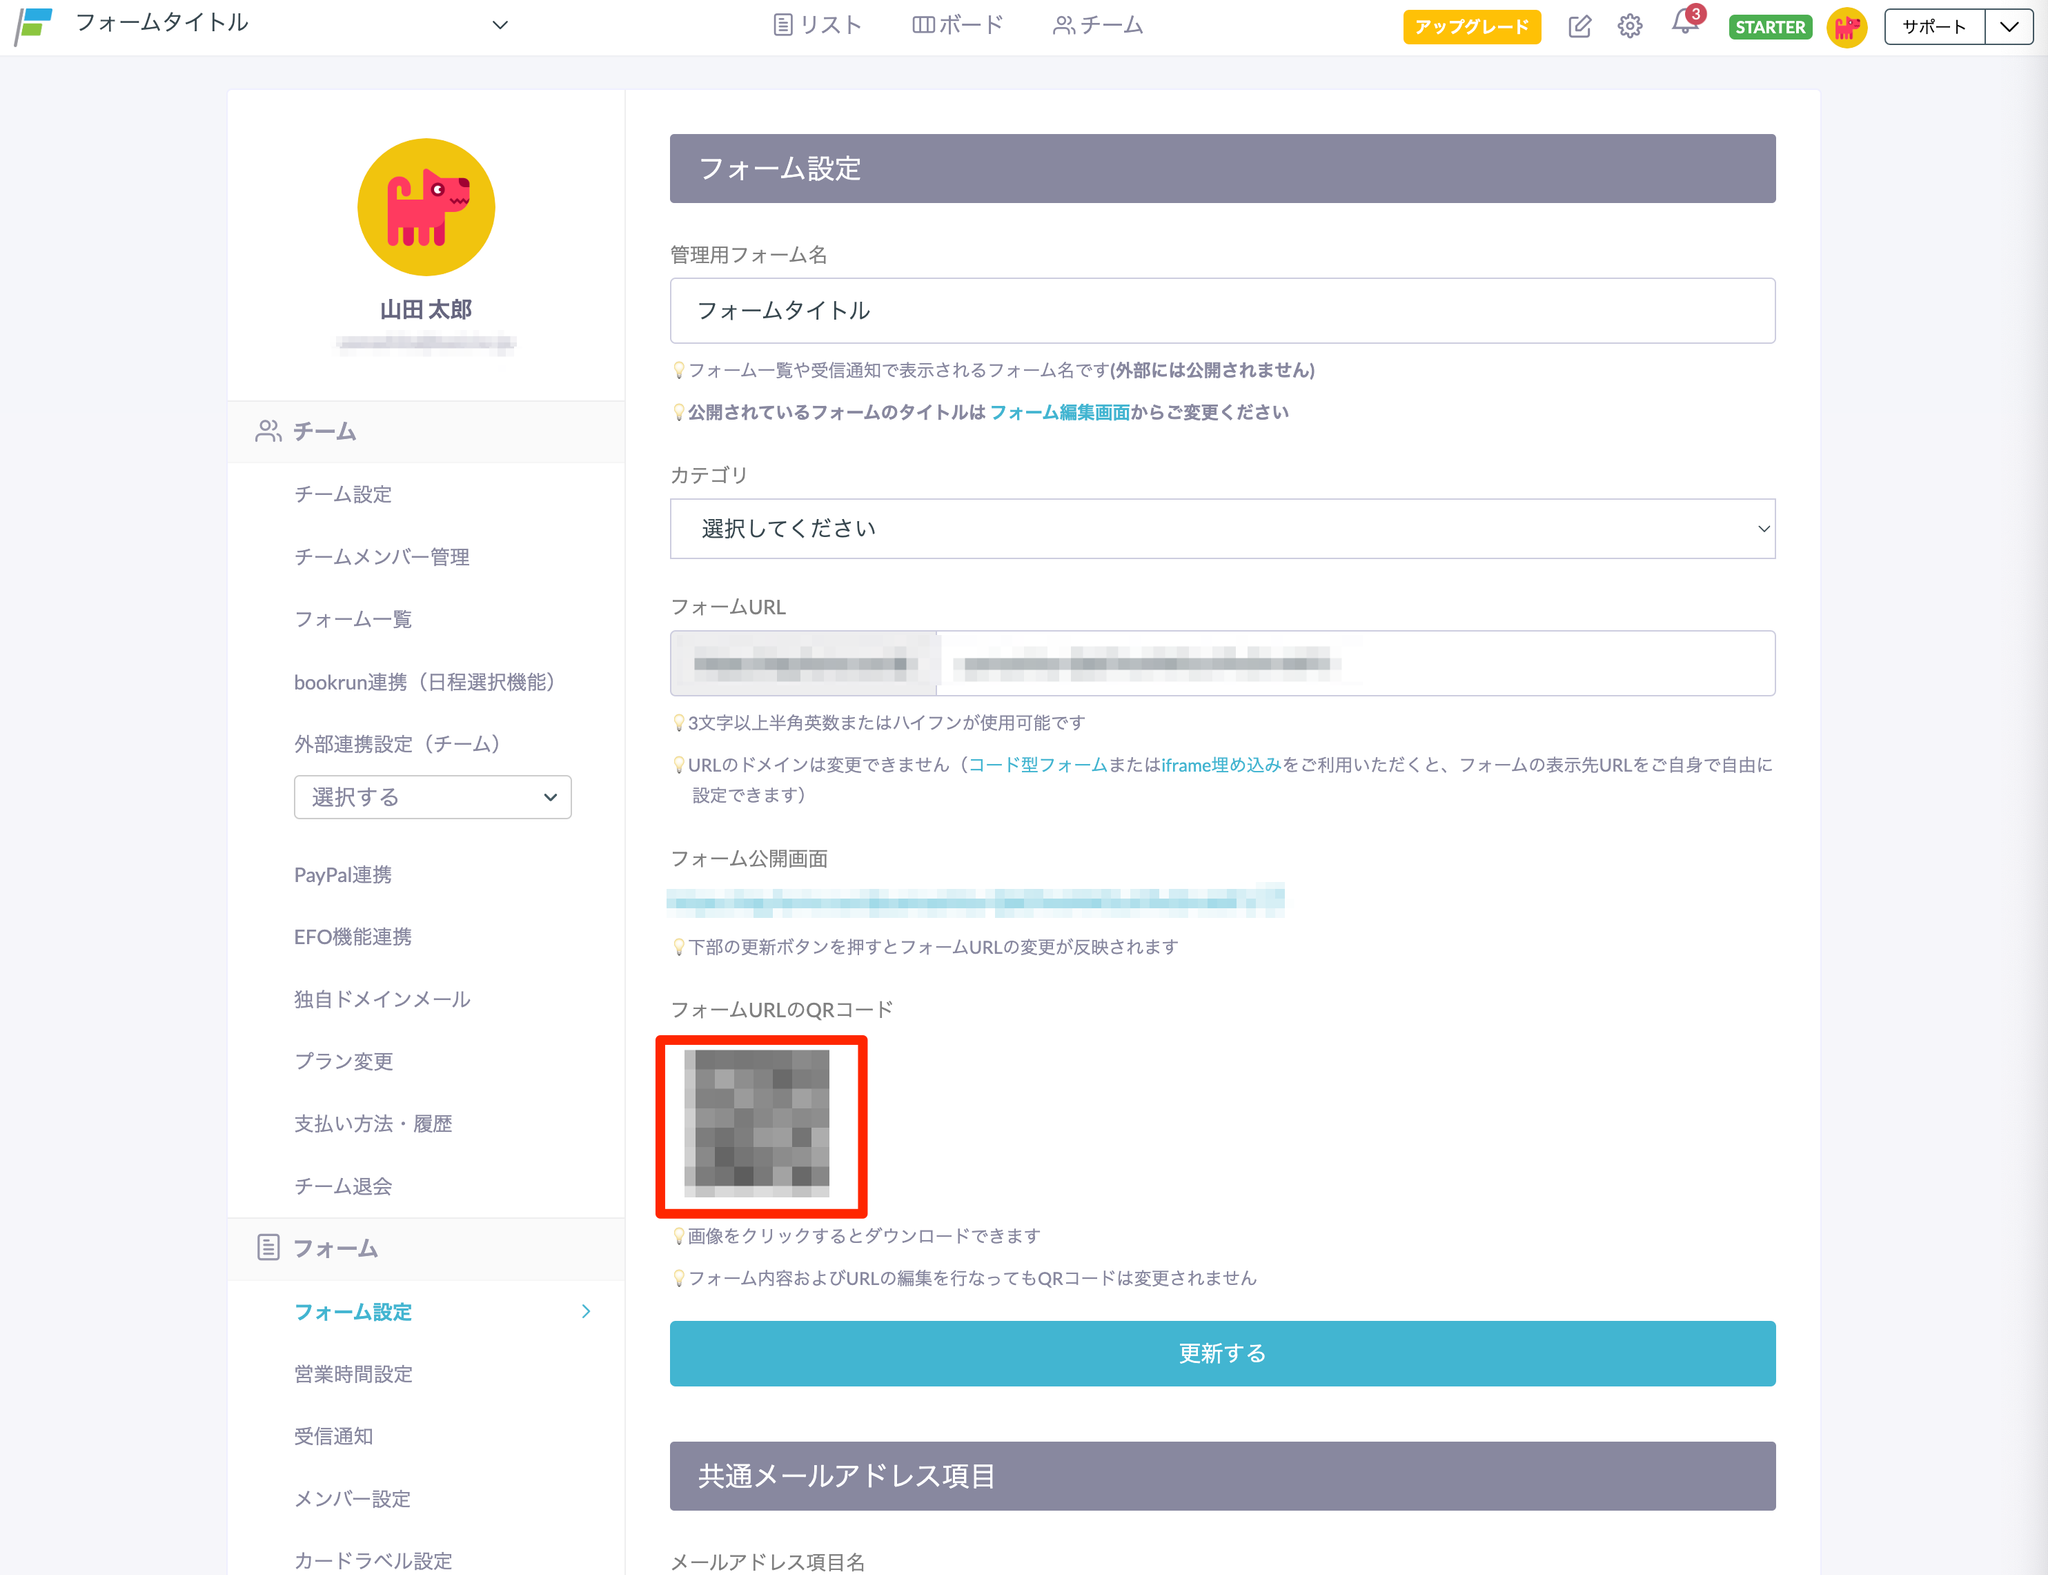The height and width of the screenshot is (1575, 2048).
Task: Click the small user avatar in header
Action: pyautogui.click(x=1846, y=27)
